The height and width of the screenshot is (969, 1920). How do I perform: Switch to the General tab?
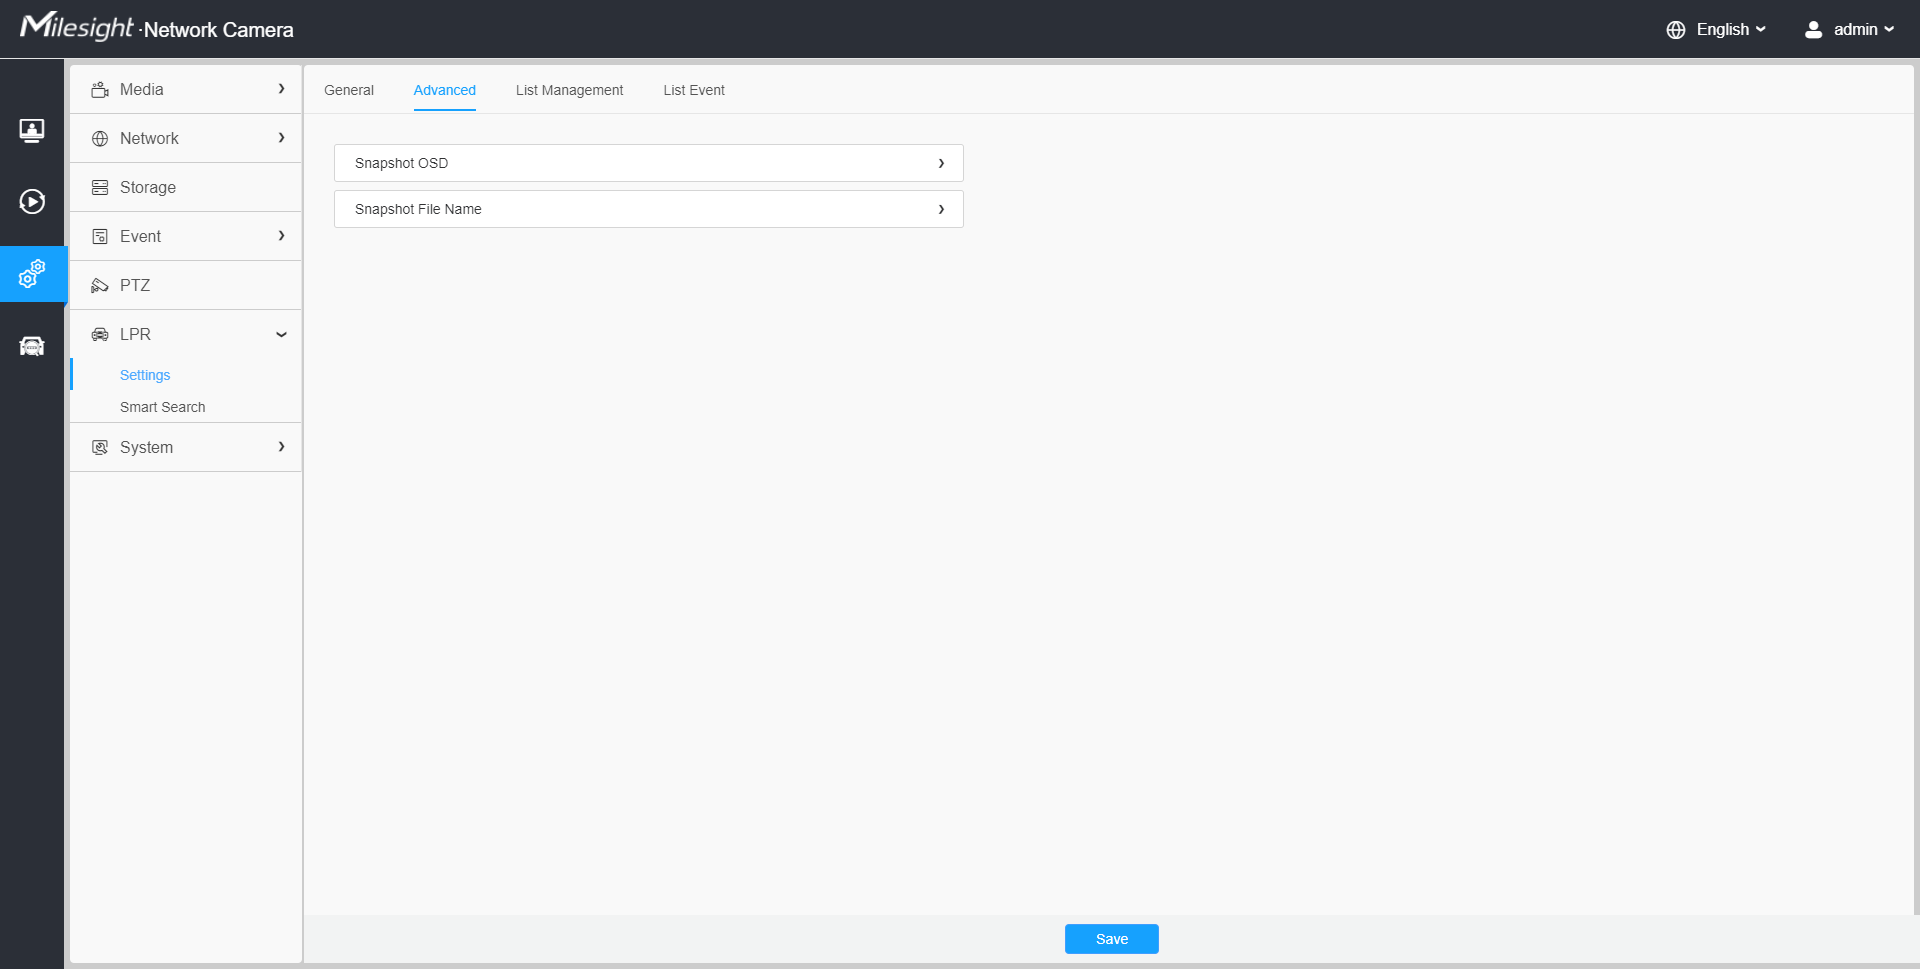[x=349, y=90]
